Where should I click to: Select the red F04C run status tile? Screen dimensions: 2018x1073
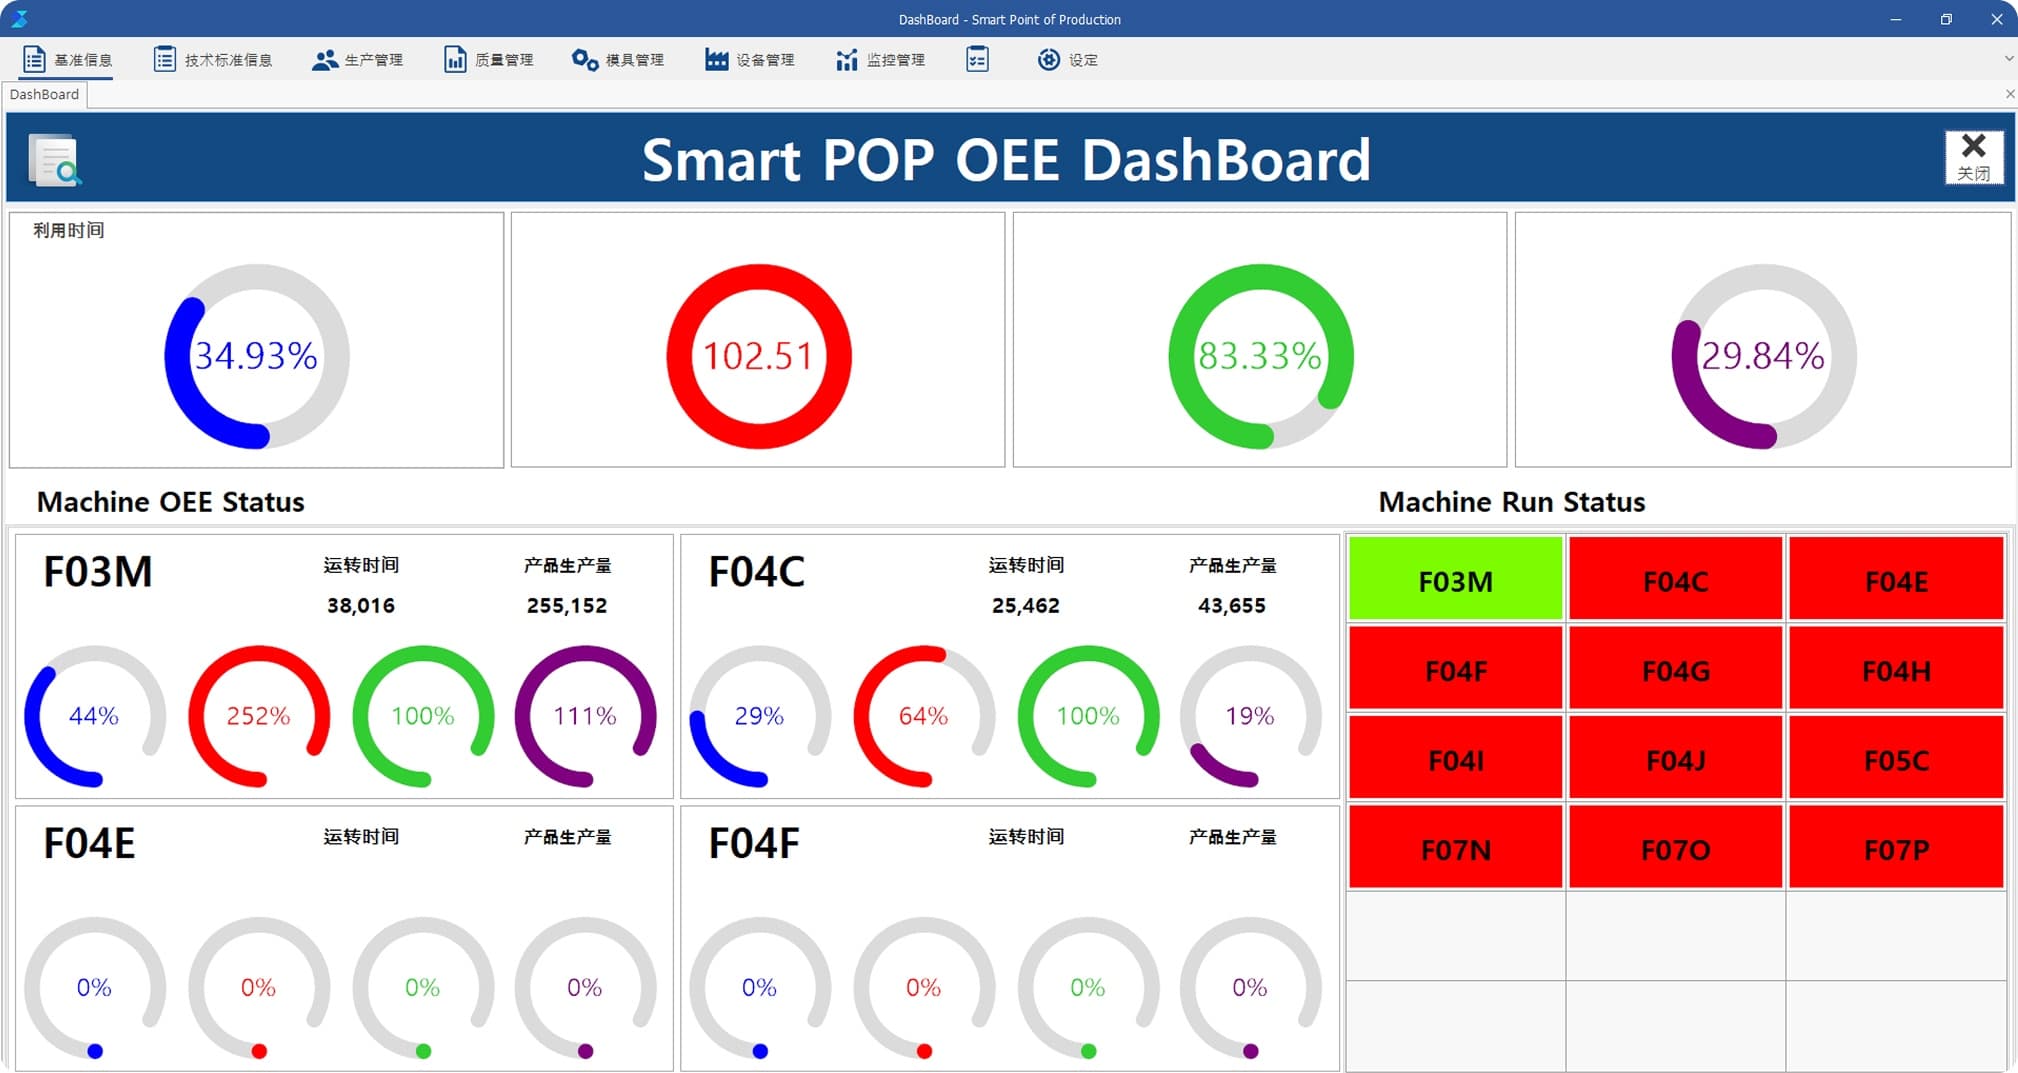(x=1674, y=578)
